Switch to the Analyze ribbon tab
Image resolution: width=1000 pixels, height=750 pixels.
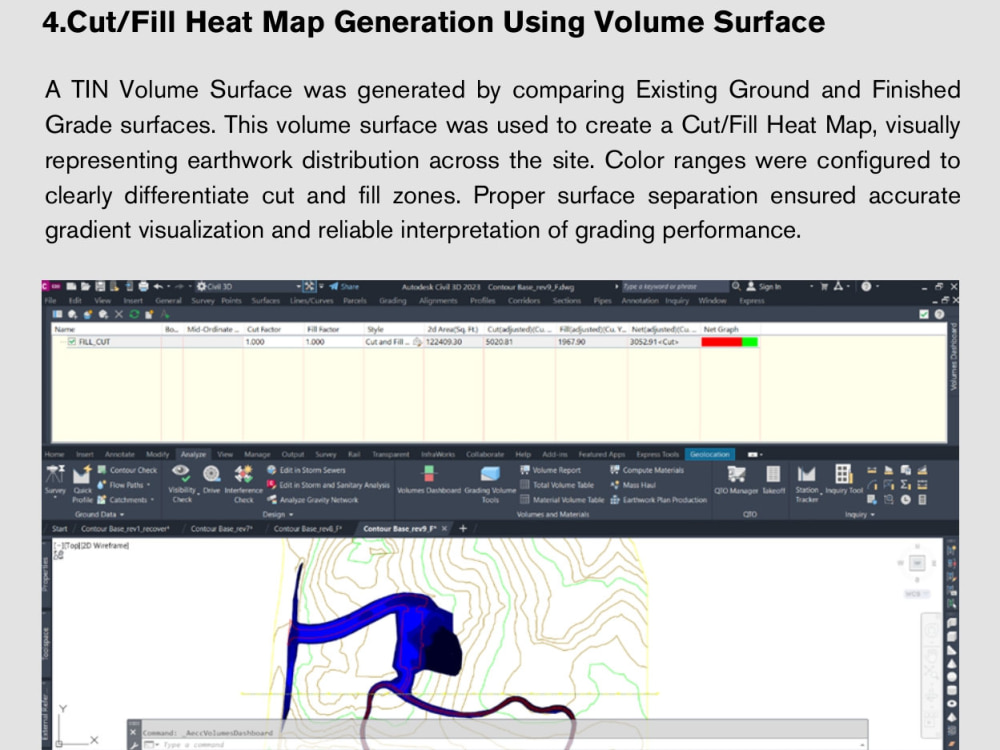coord(193,455)
